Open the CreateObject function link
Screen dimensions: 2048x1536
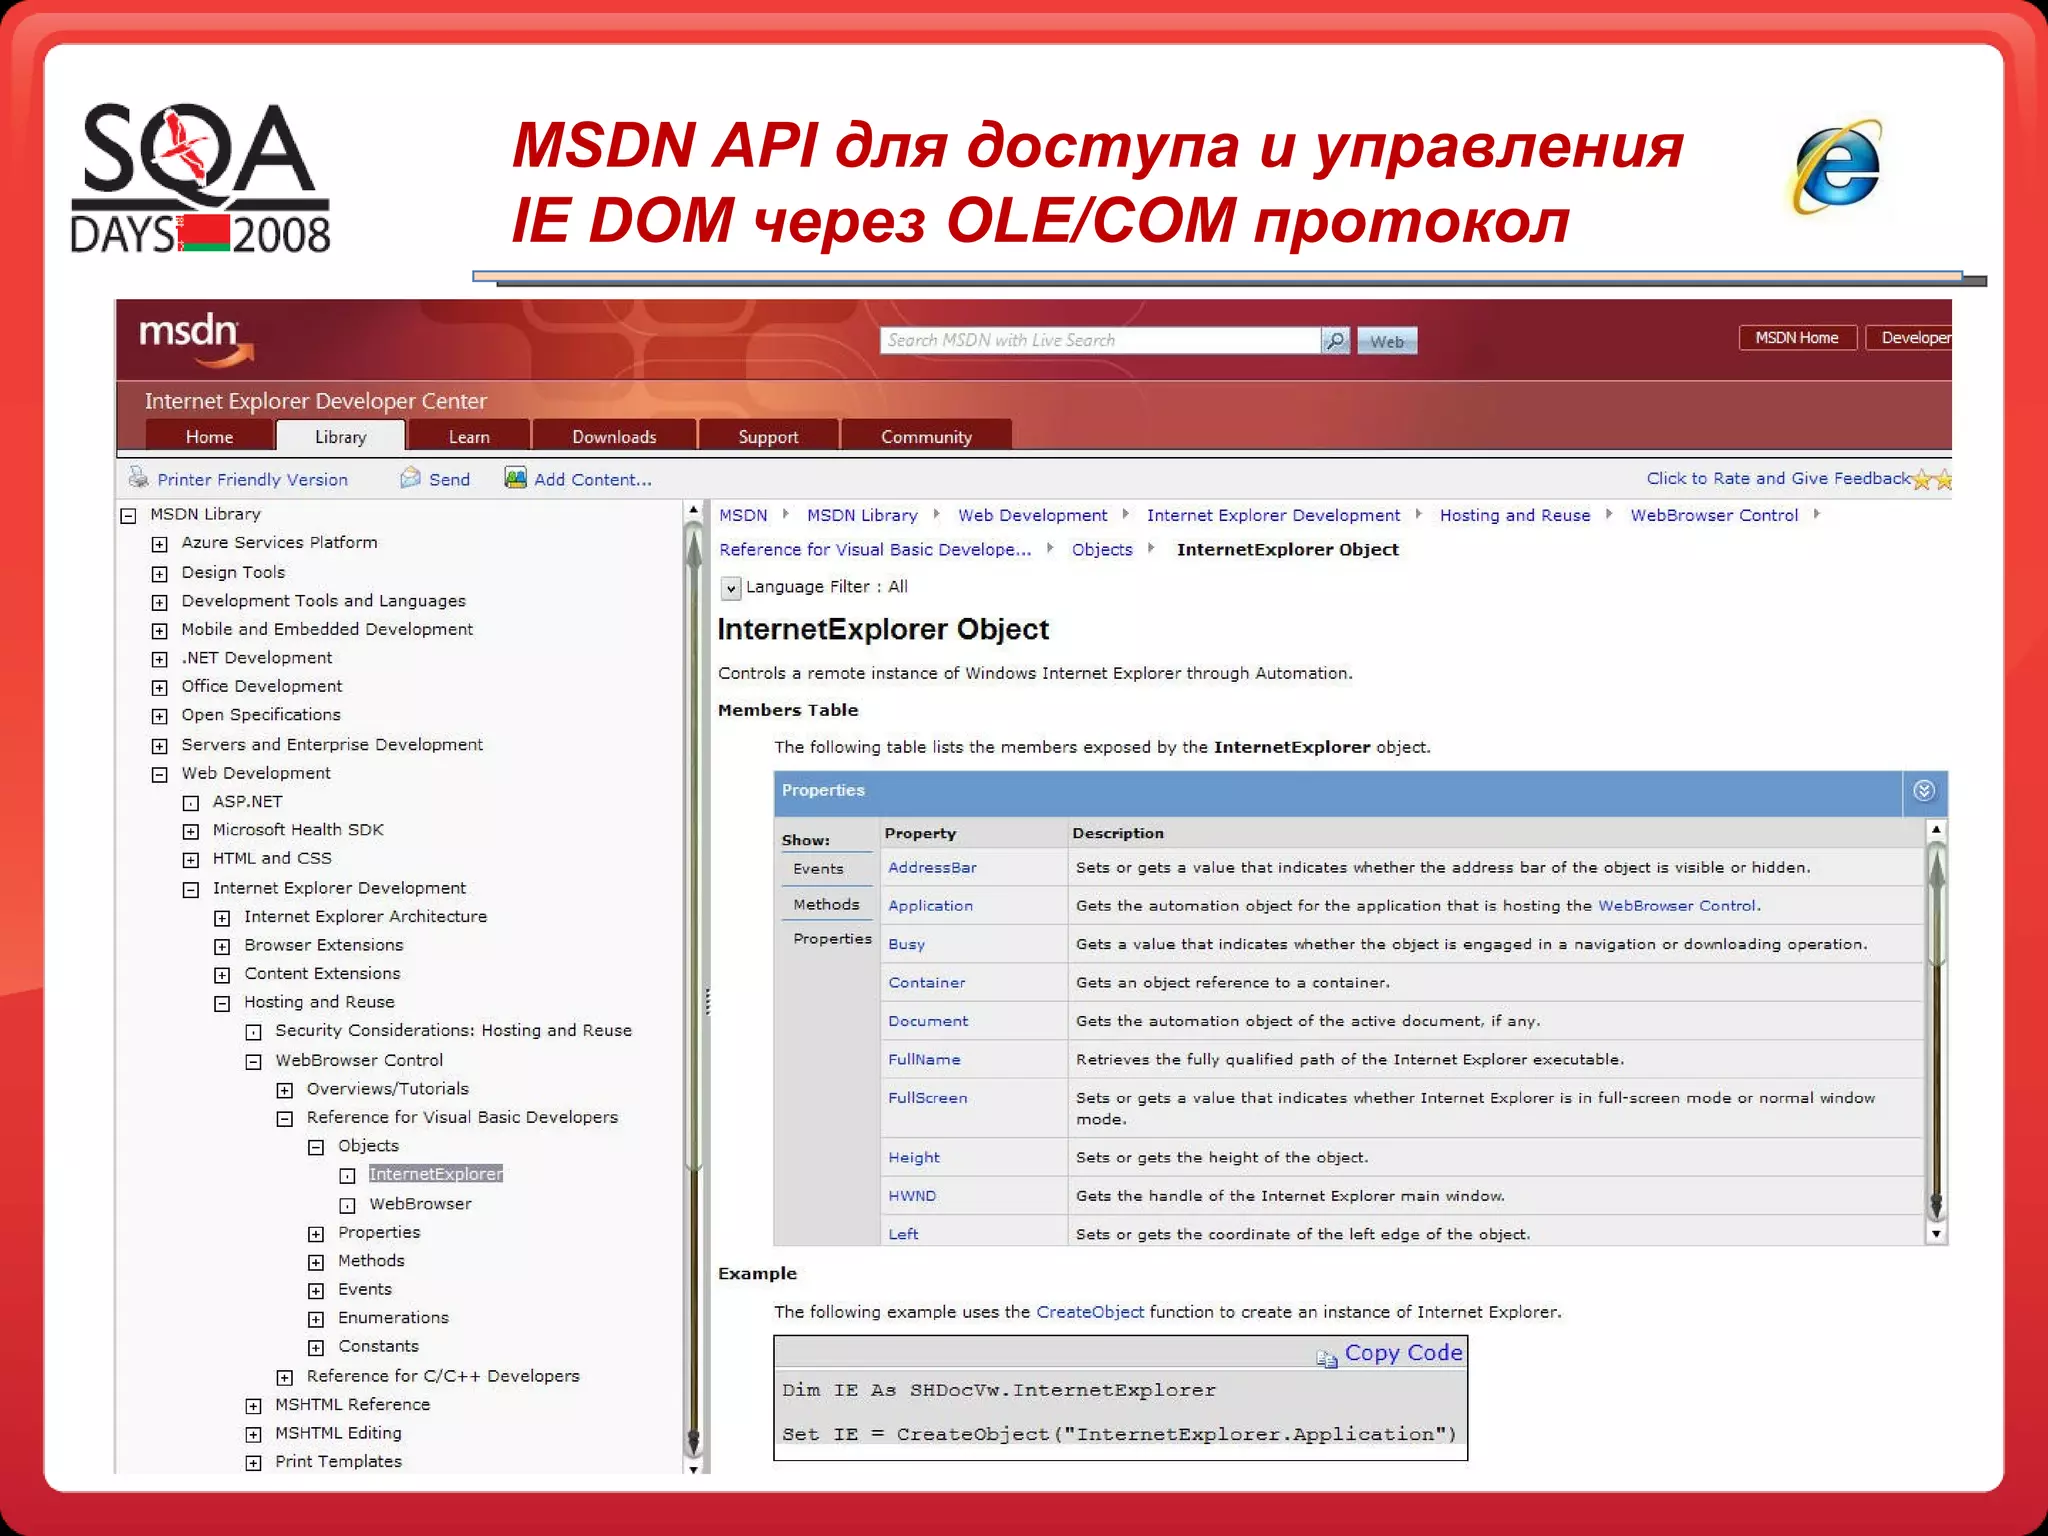[1090, 1312]
